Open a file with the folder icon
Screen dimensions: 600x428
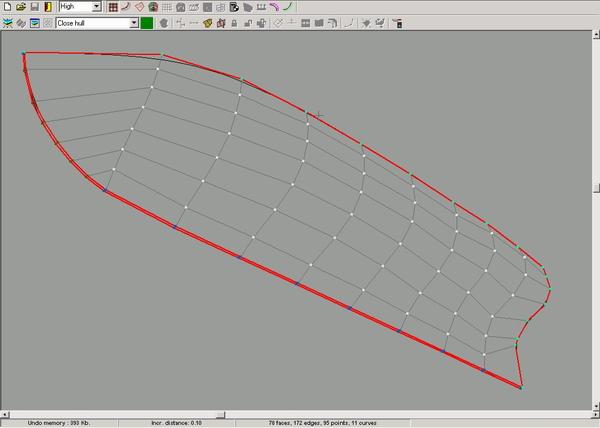[x=20, y=6]
